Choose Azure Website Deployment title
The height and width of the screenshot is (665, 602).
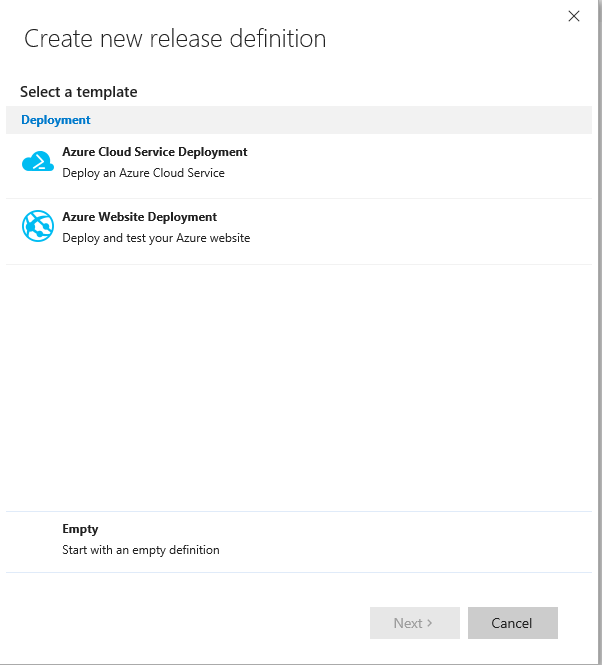click(x=139, y=217)
